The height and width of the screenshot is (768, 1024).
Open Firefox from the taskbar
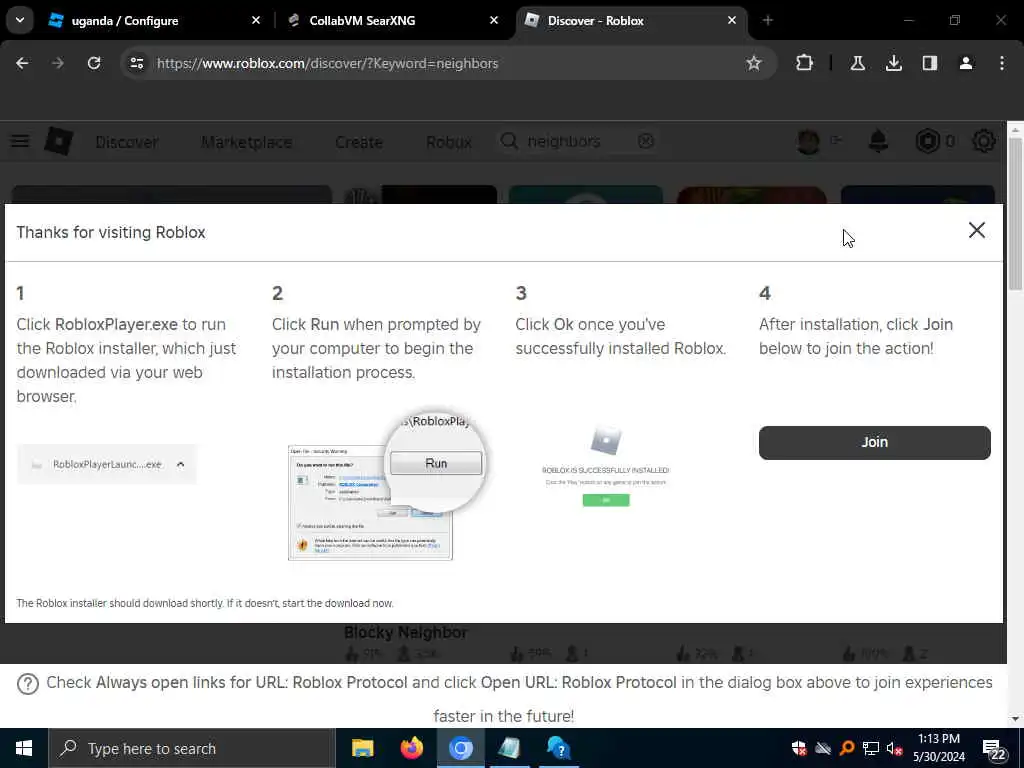[411, 748]
